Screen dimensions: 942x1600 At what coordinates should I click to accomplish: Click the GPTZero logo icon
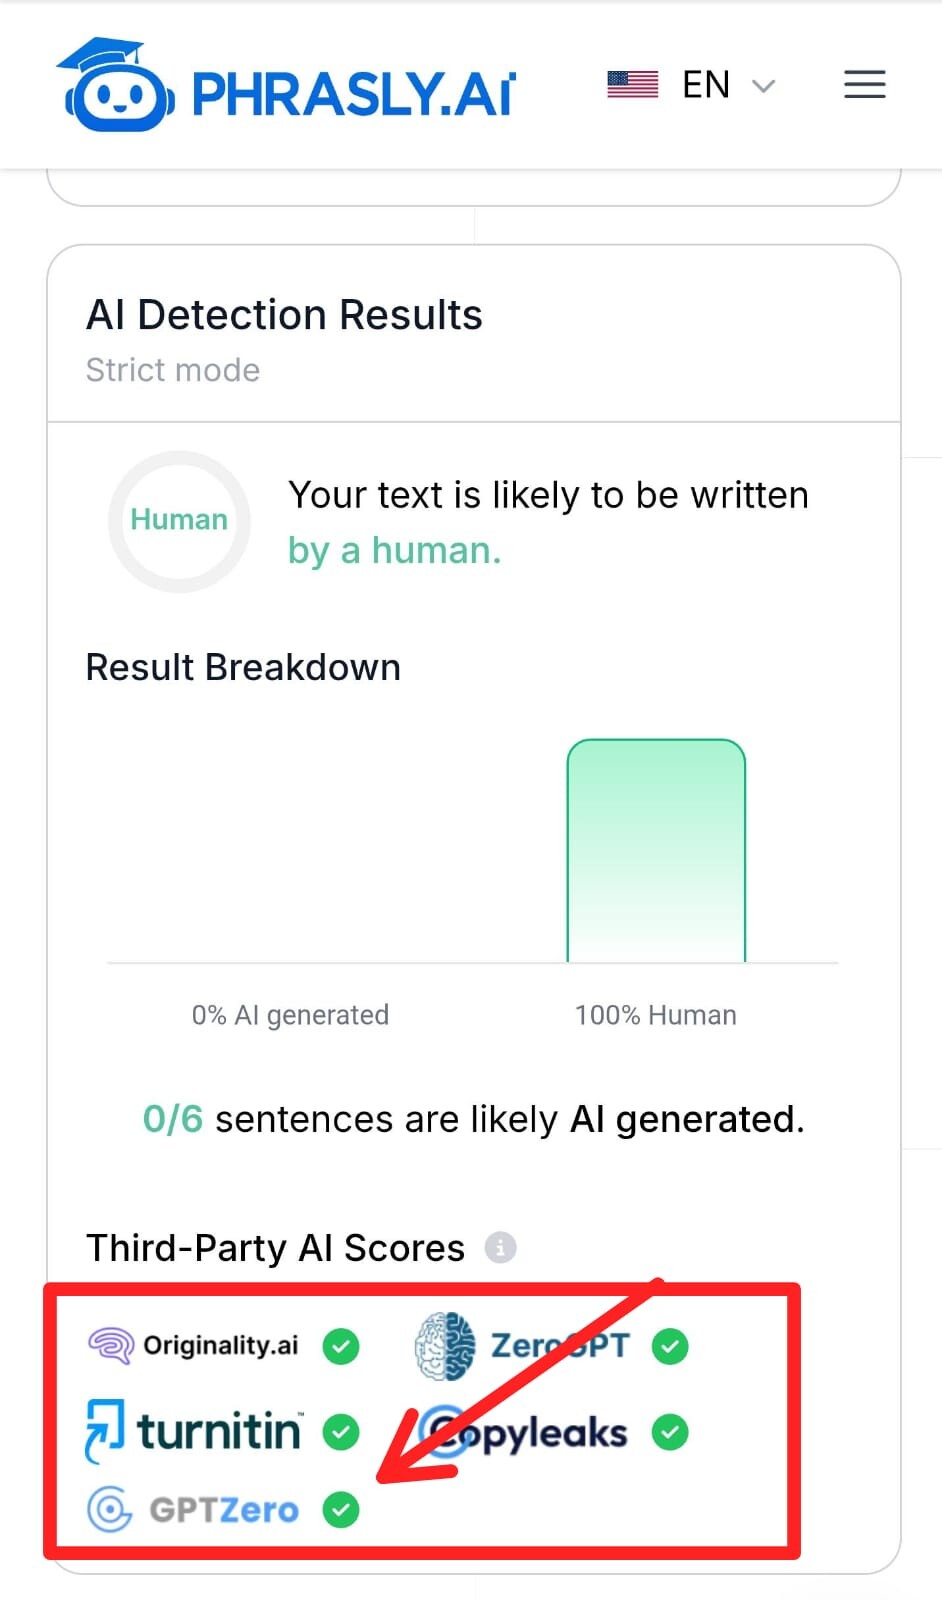click(x=109, y=1509)
